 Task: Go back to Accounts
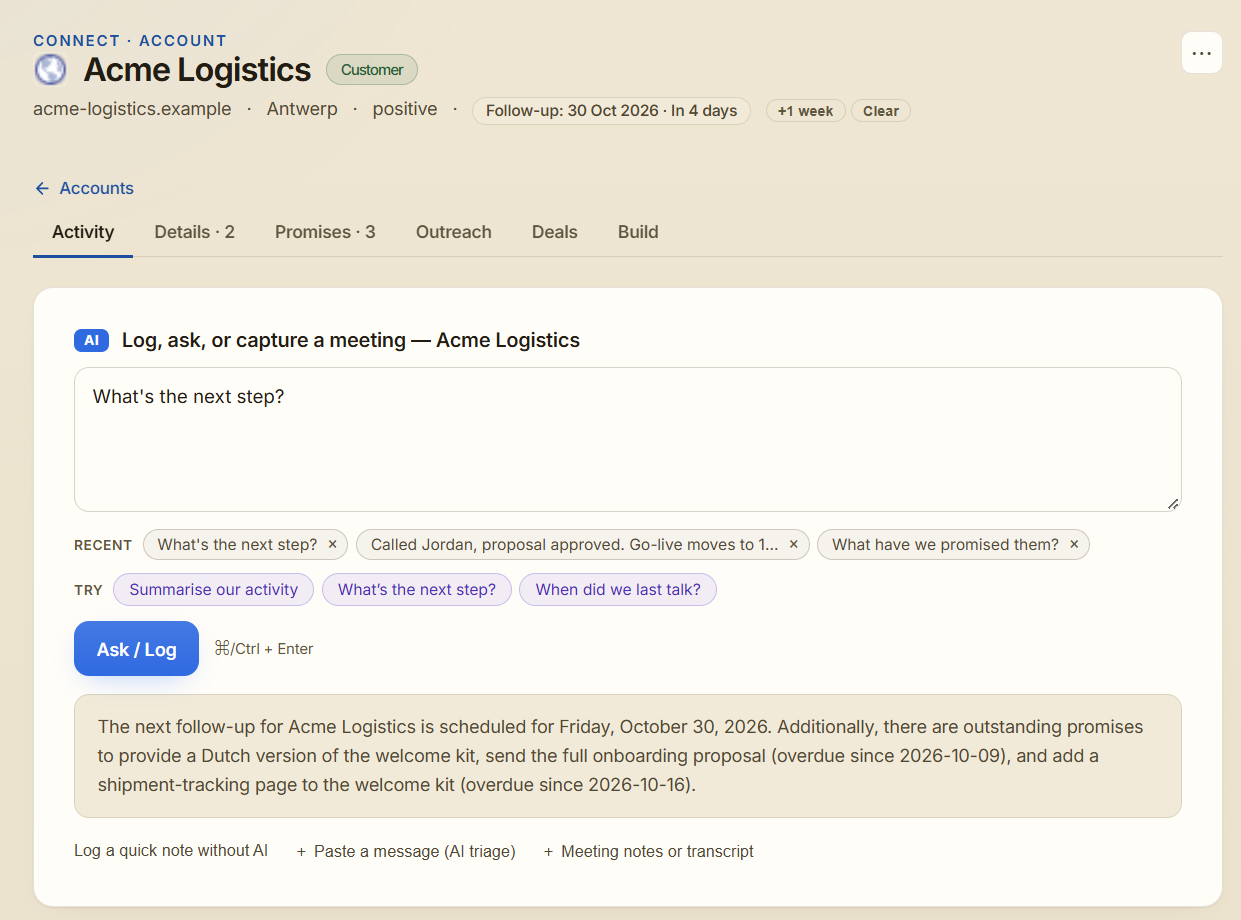(84, 188)
